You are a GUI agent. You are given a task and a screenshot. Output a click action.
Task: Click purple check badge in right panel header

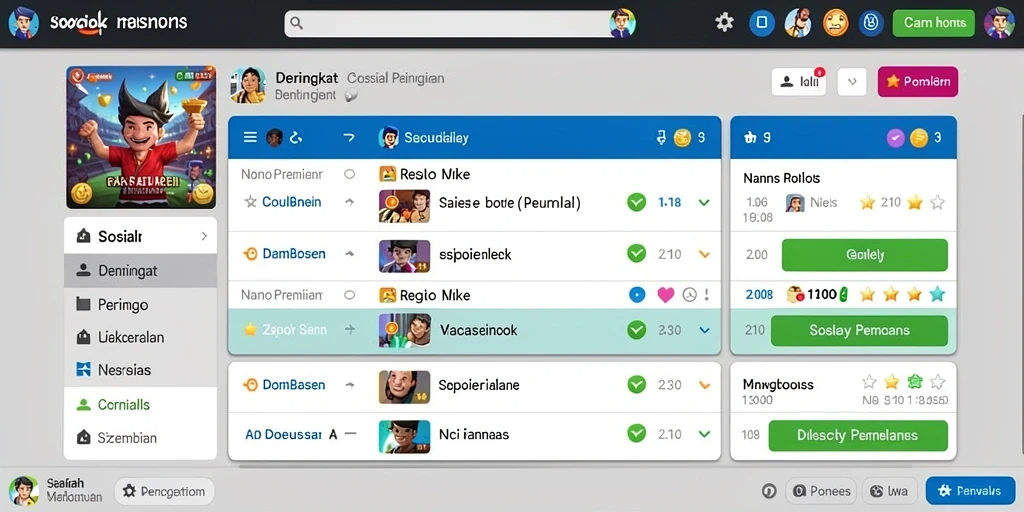point(895,137)
